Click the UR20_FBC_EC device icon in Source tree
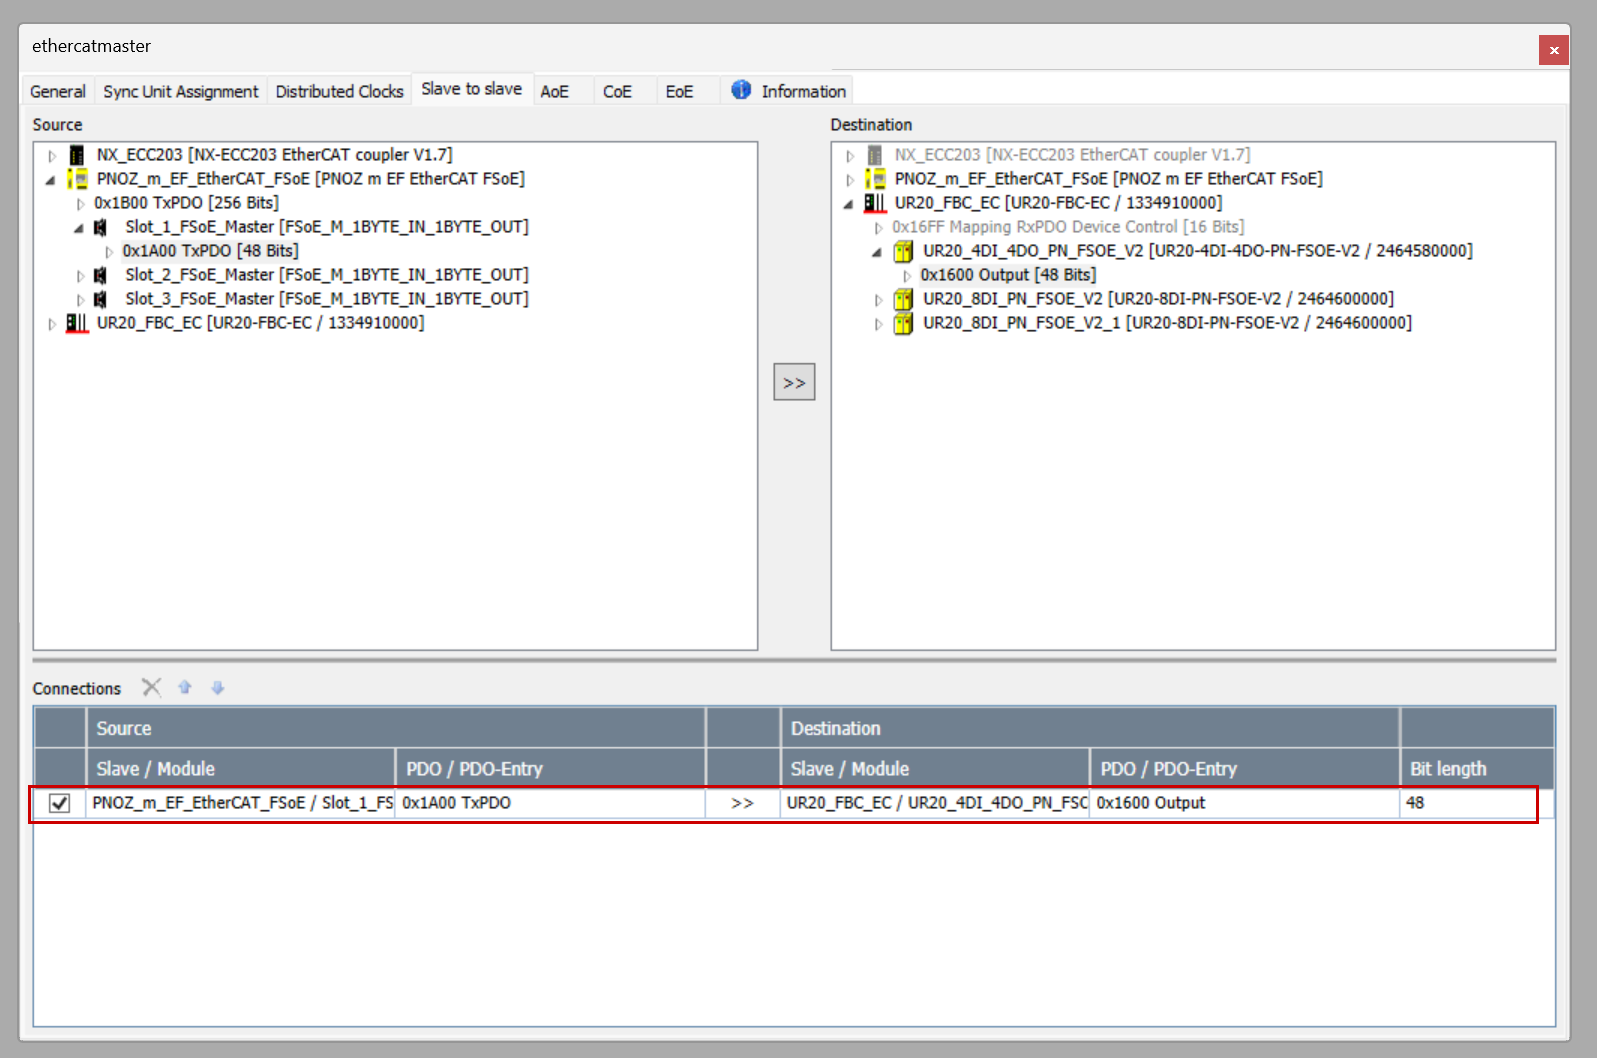 pyautogui.click(x=77, y=323)
